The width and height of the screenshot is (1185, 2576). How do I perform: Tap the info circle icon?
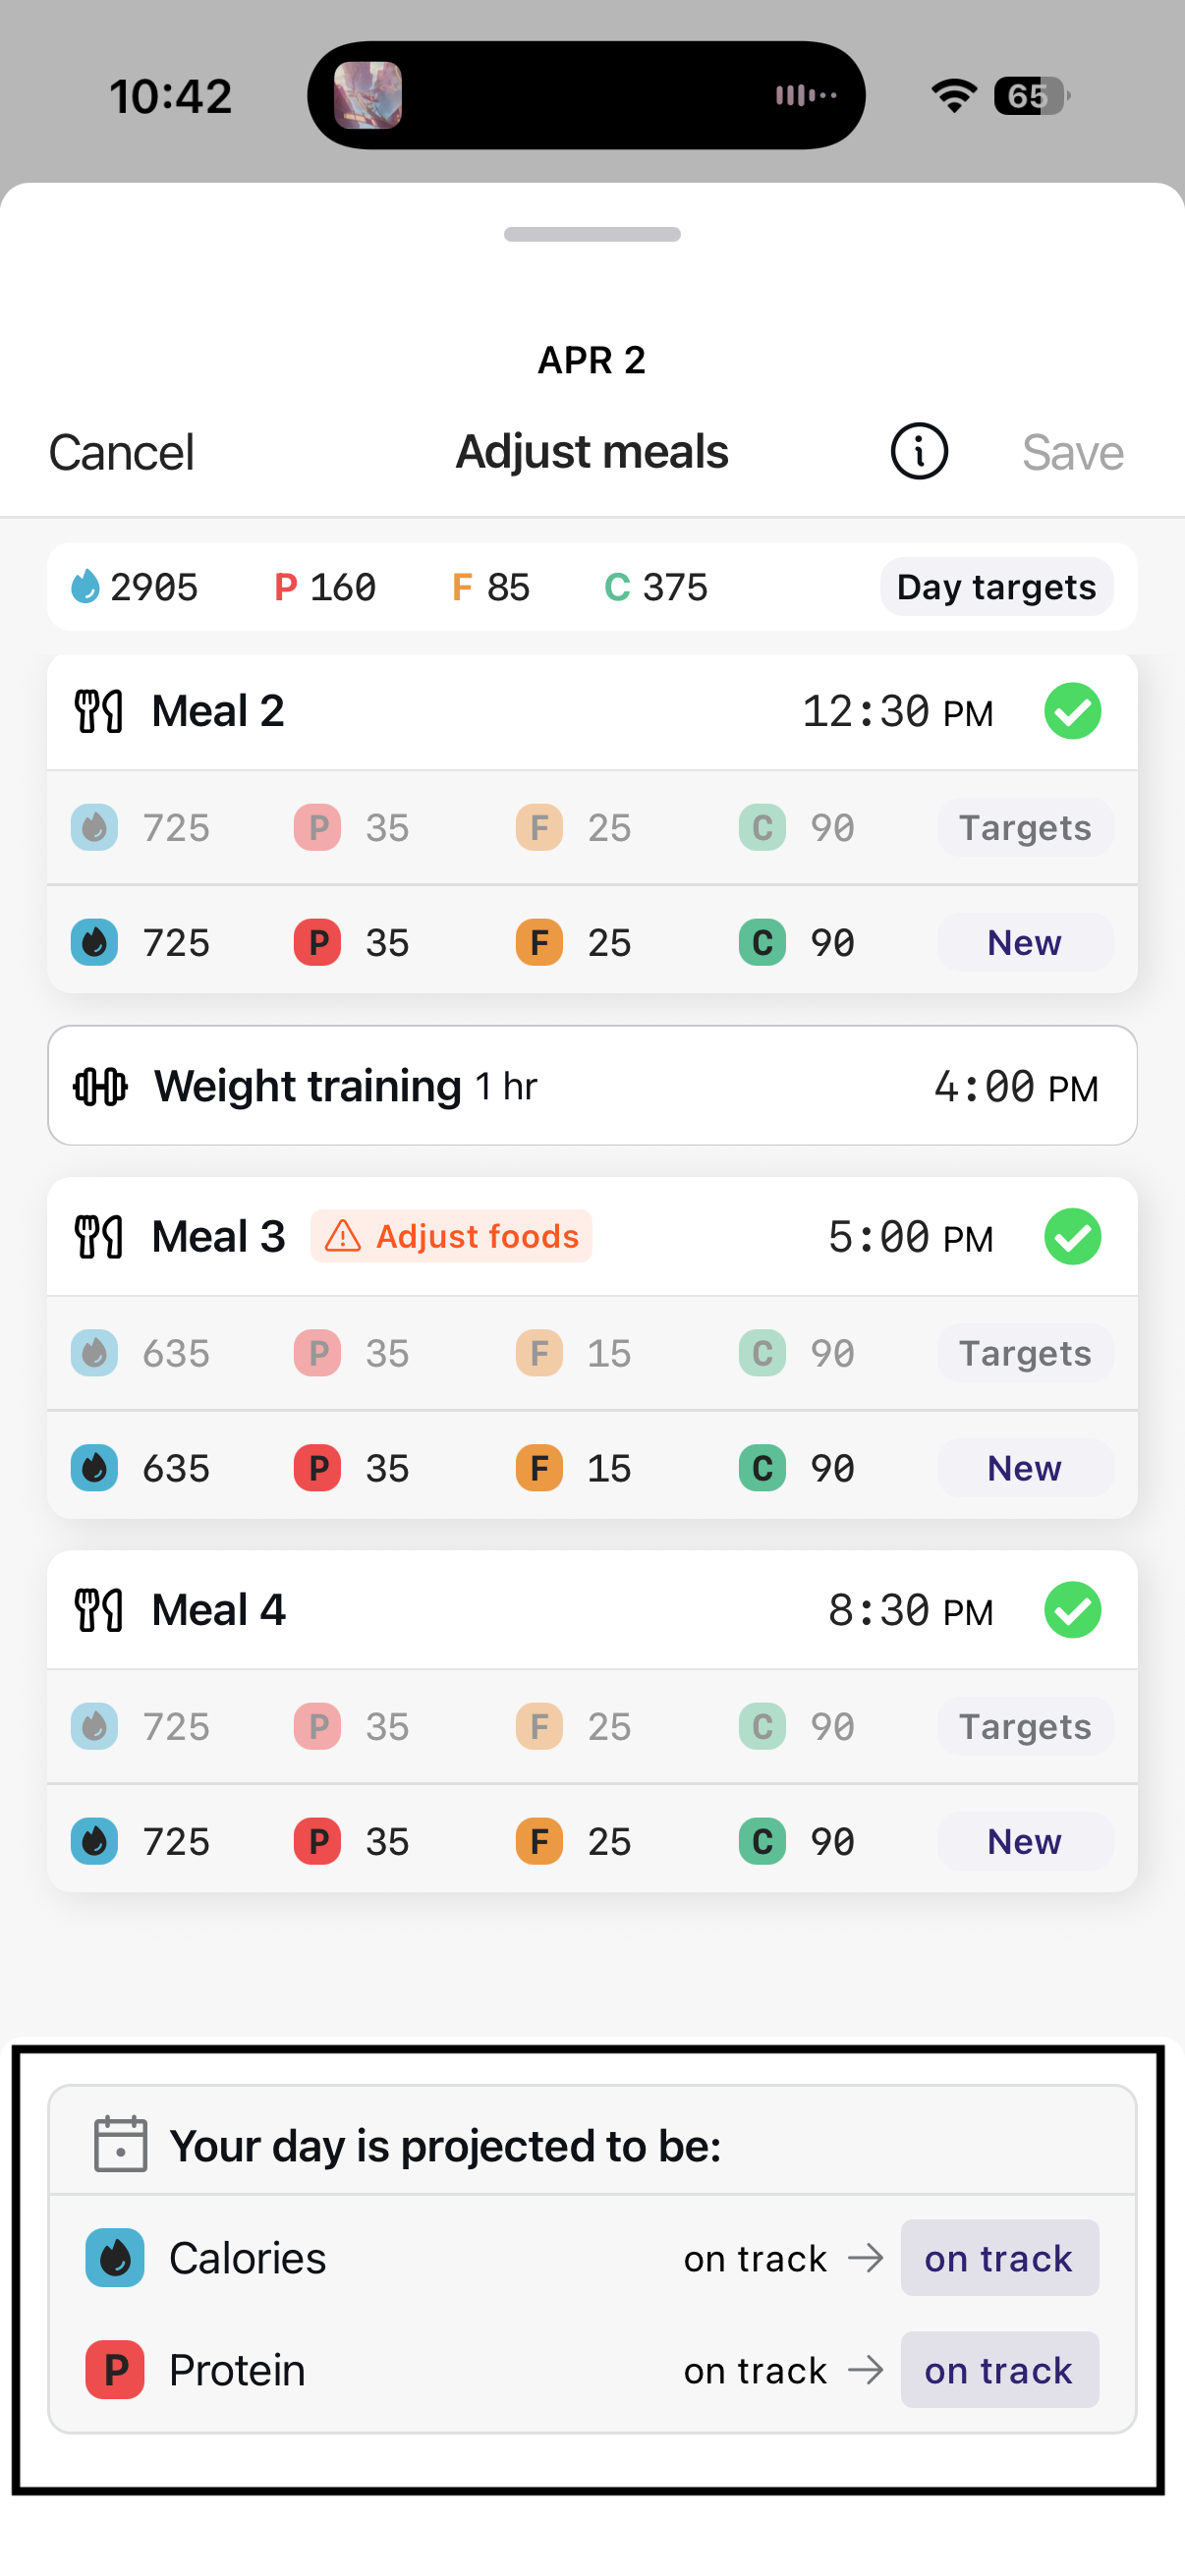[918, 452]
